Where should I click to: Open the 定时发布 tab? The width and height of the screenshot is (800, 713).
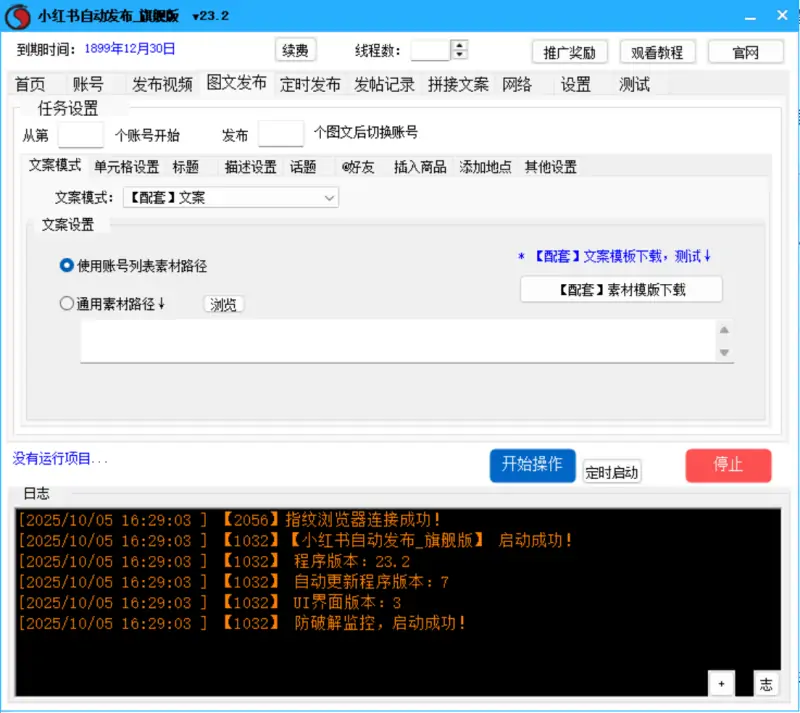[310, 84]
